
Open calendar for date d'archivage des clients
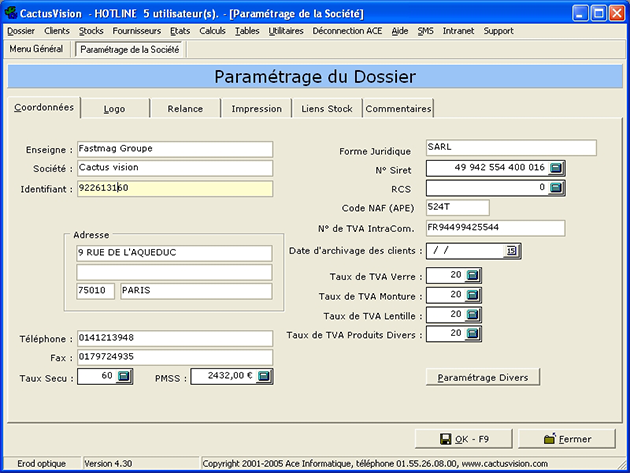512,251
